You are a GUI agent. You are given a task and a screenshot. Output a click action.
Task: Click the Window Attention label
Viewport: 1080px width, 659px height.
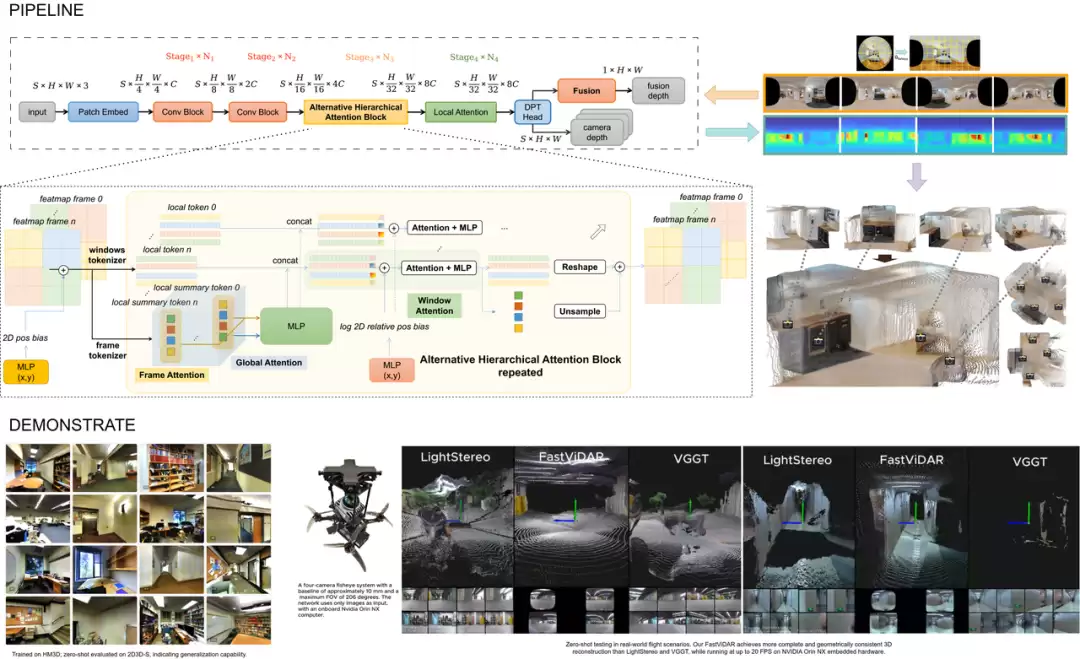pos(434,306)
